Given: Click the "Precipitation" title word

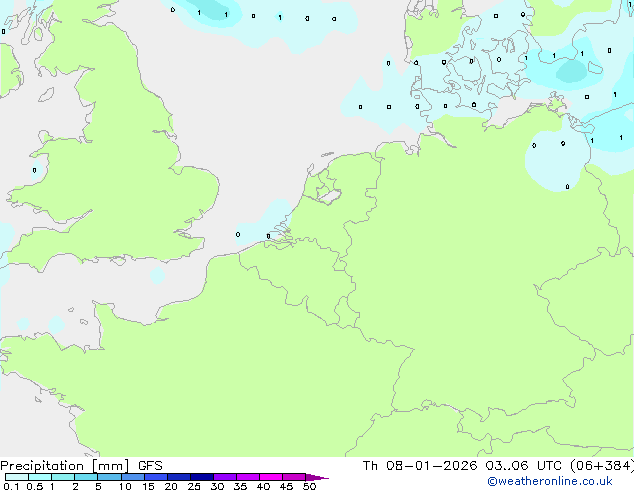Looking at the screenshot, I should (42, 466).
